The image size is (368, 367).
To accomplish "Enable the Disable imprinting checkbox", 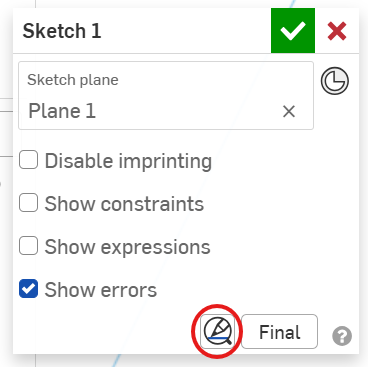I will point(28,160).
